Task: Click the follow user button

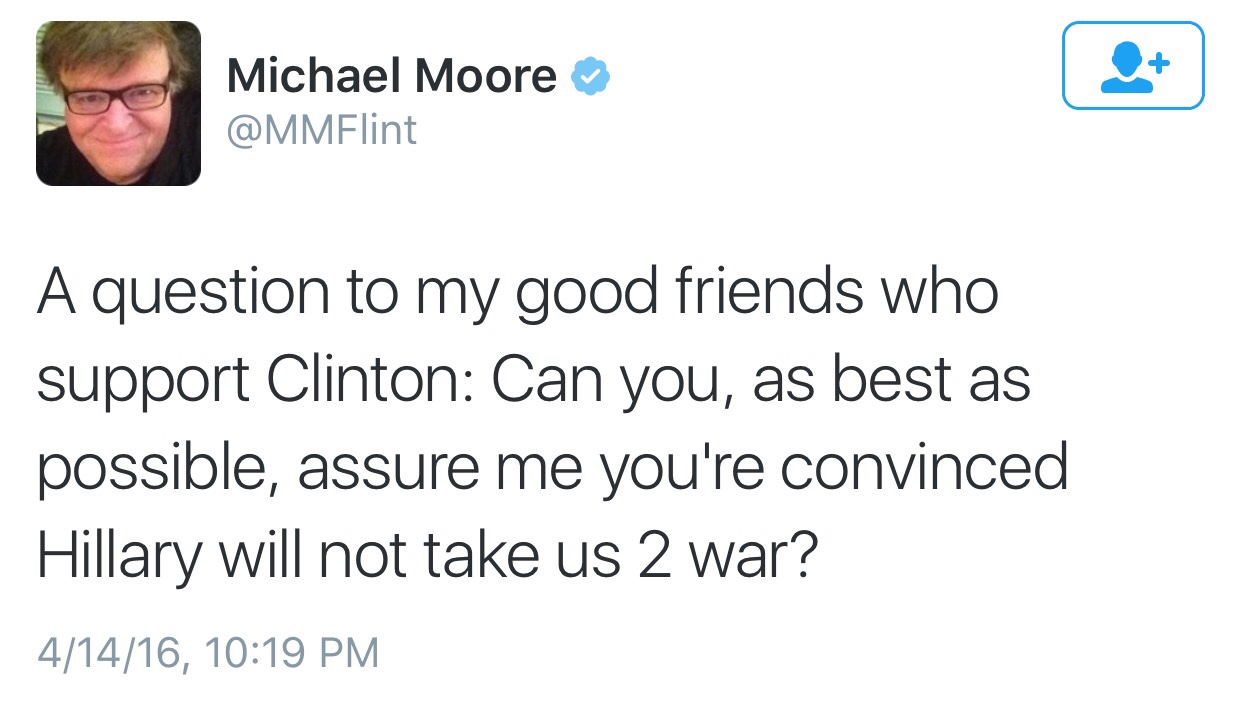Action: [1132, 65]
